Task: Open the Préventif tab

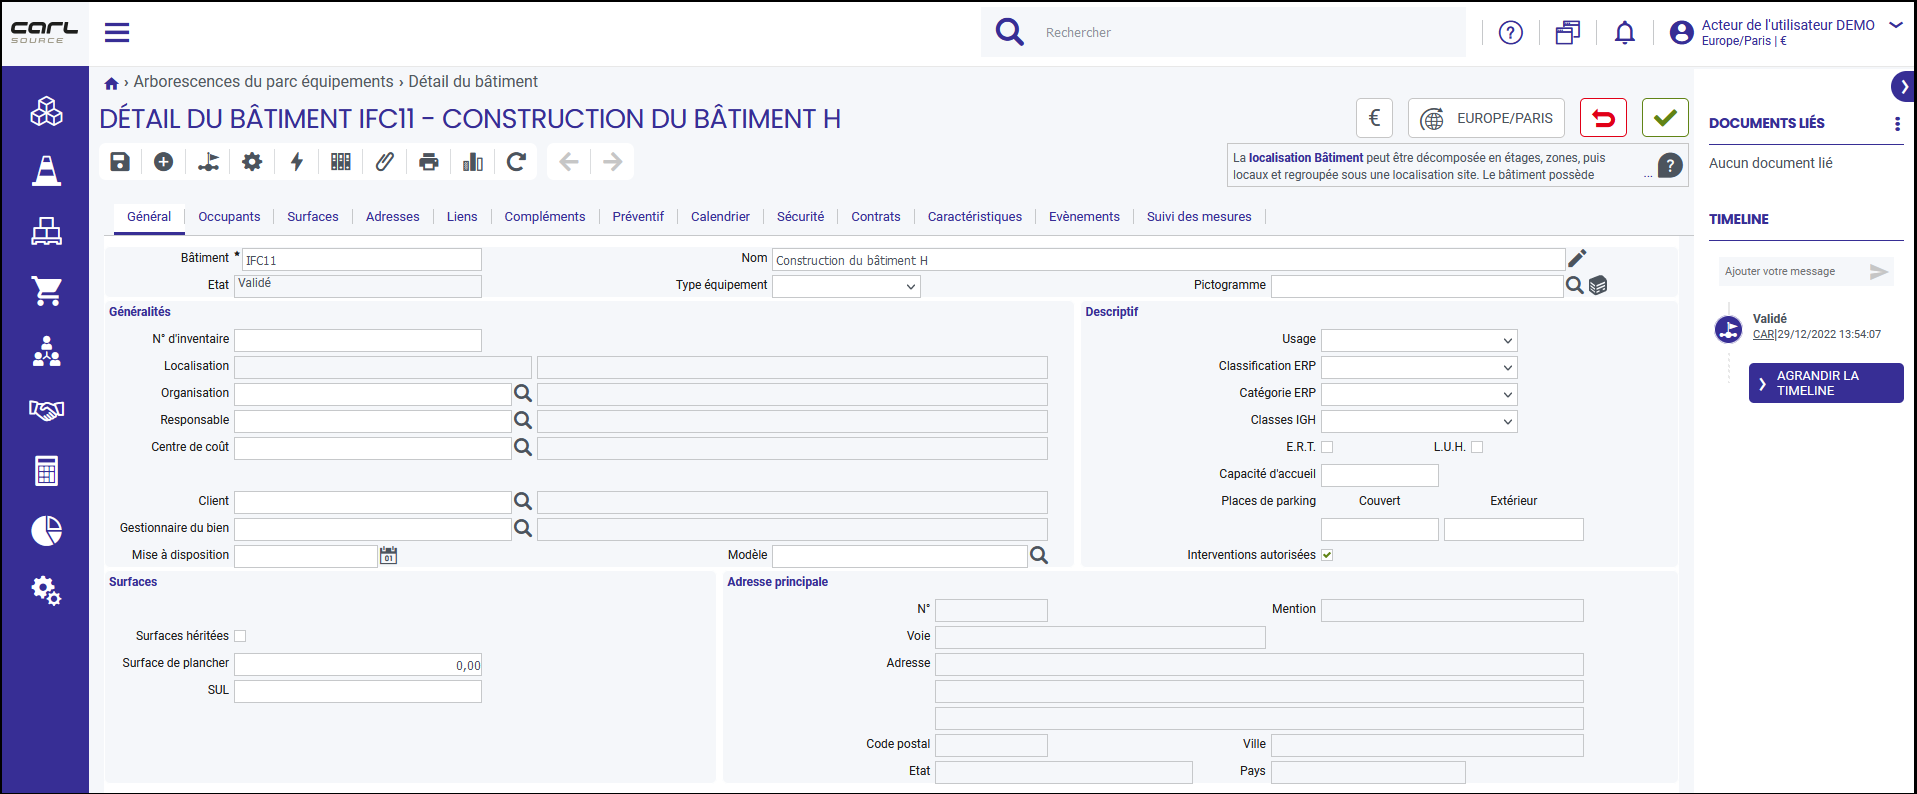Action: pos(638,217)
